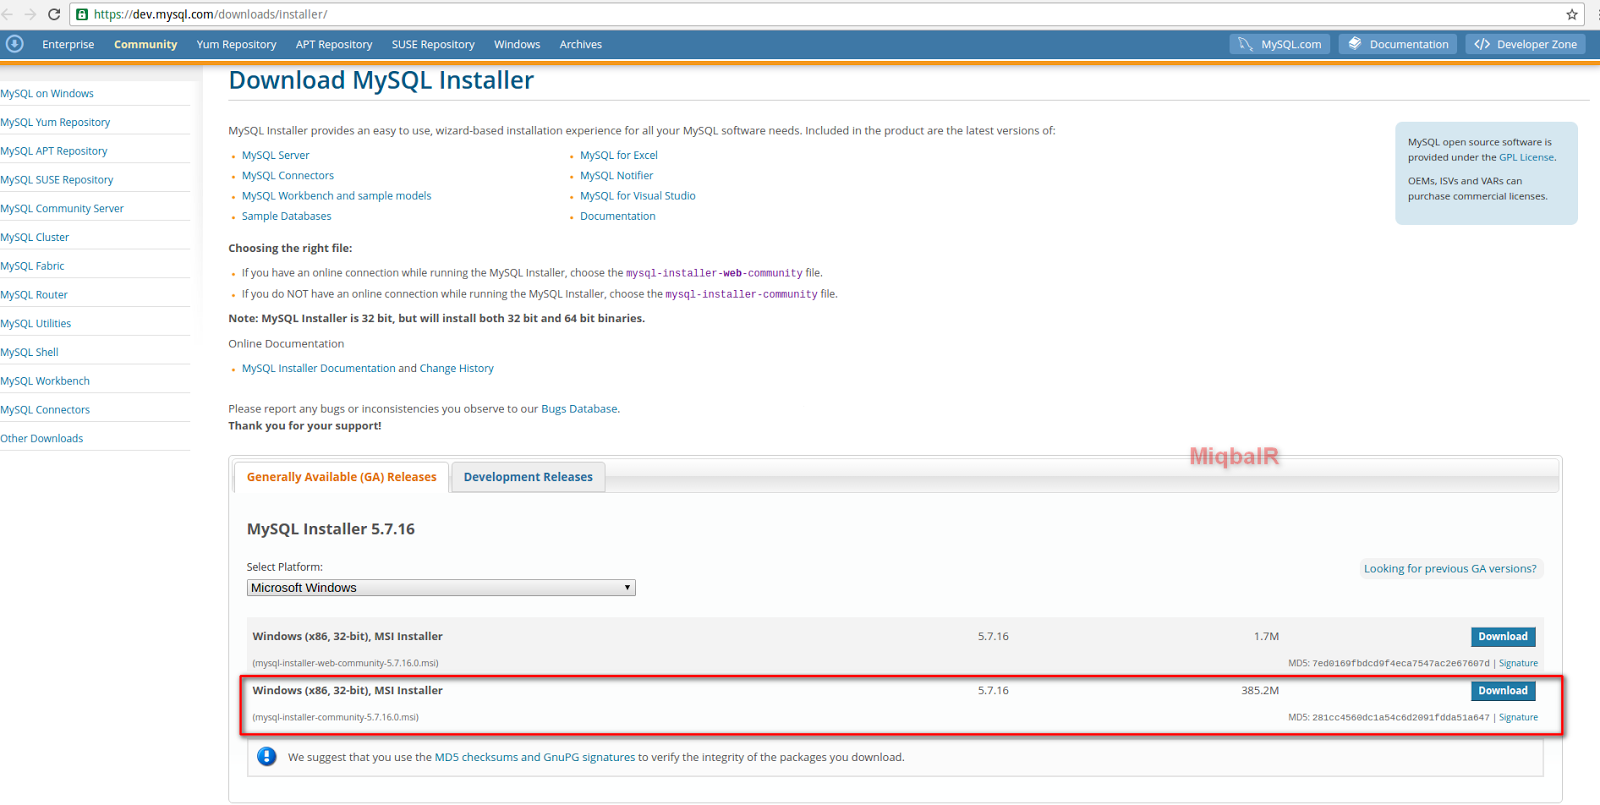The image size is (1600, 805).
Task: Open the Change History link
Action: pyautogui.click(x=456, y=368)
